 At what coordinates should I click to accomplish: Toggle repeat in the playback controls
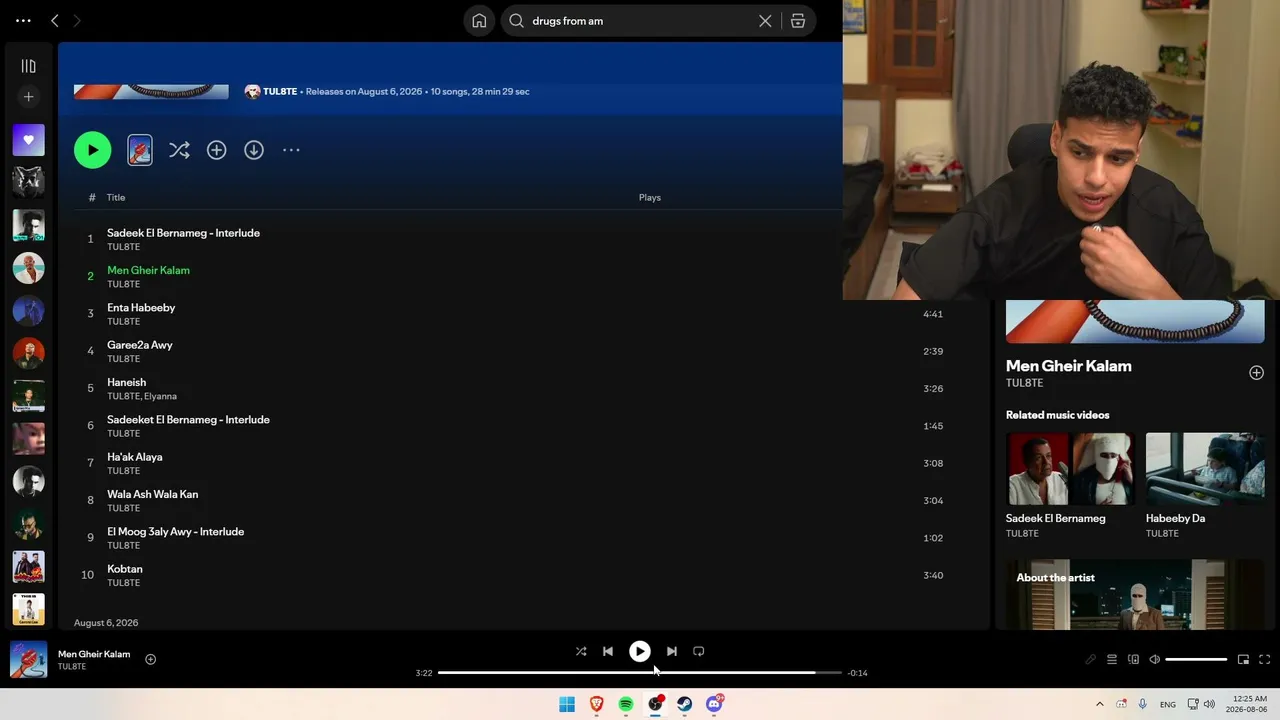pyautogui.click(x=699, y=651)
